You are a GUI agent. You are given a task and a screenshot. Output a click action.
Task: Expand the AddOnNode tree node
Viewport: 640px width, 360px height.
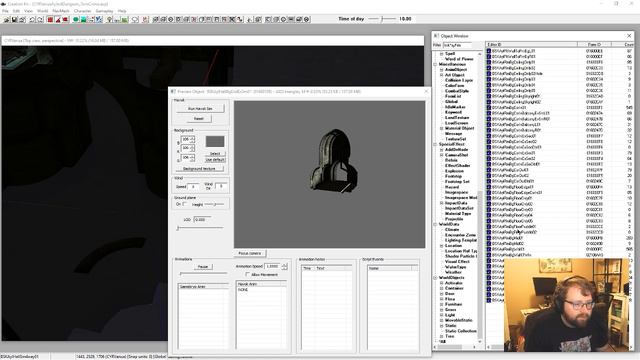(442, 150)
